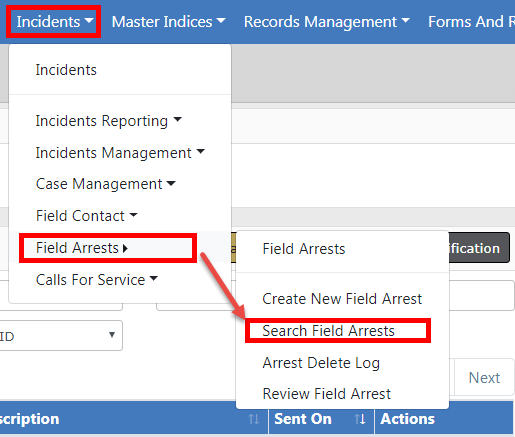Open the Forms And Reports menu
Viewport: 515px width, 437px height.
471,22
